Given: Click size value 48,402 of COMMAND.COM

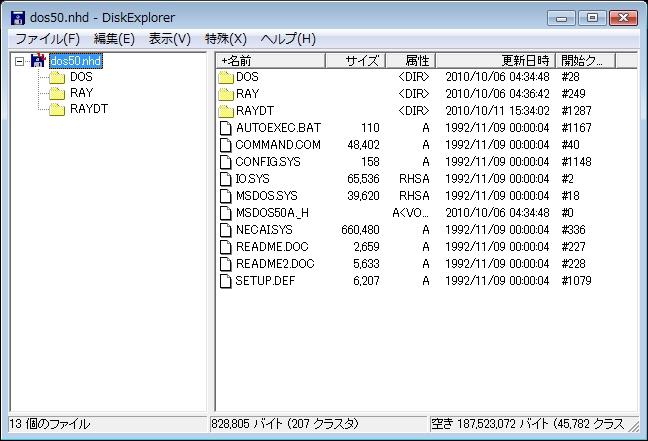Looking at the screenshot, I should (363, 145).
